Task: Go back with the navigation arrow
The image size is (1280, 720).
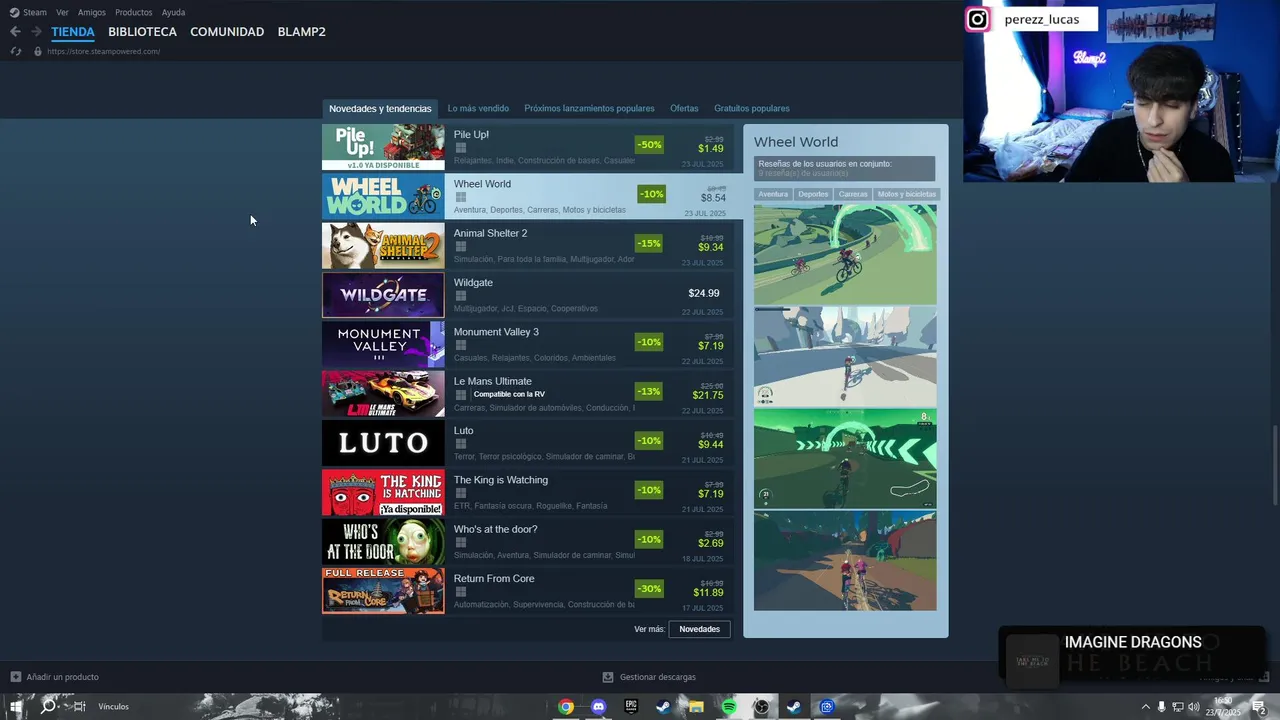Action: (15, 32)
